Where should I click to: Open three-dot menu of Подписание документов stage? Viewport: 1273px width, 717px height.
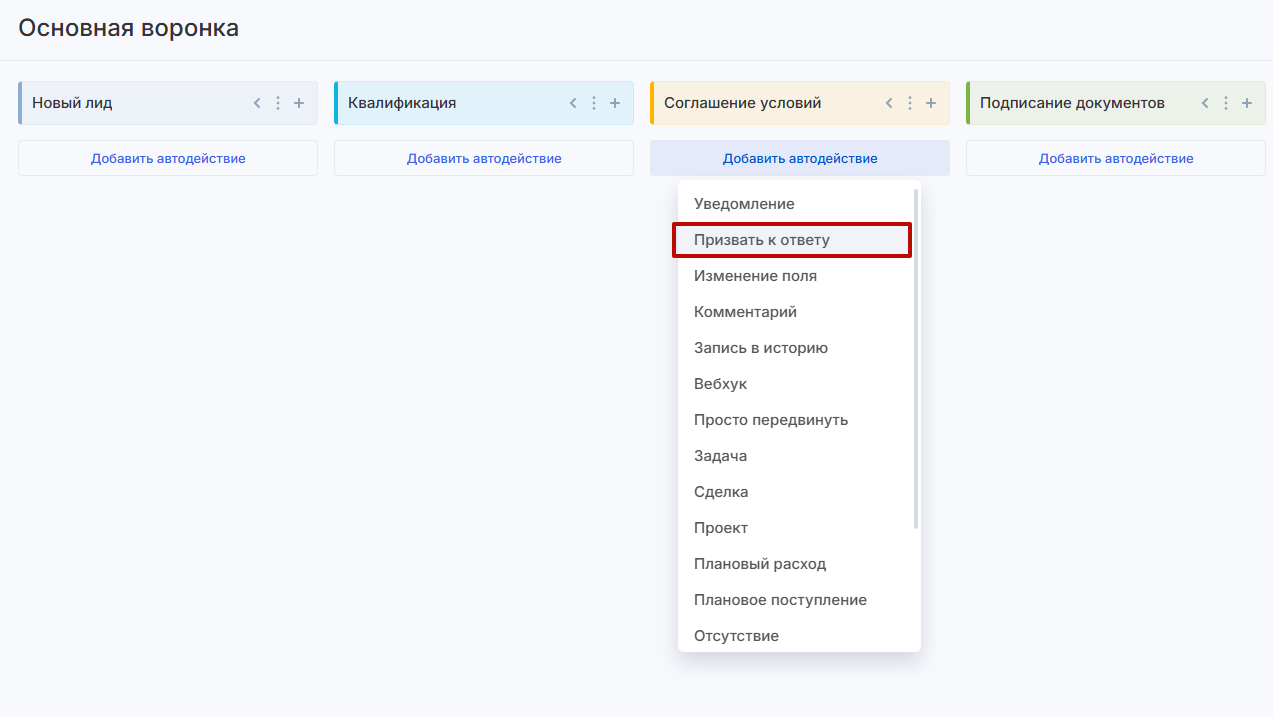tap(1226, 103)
